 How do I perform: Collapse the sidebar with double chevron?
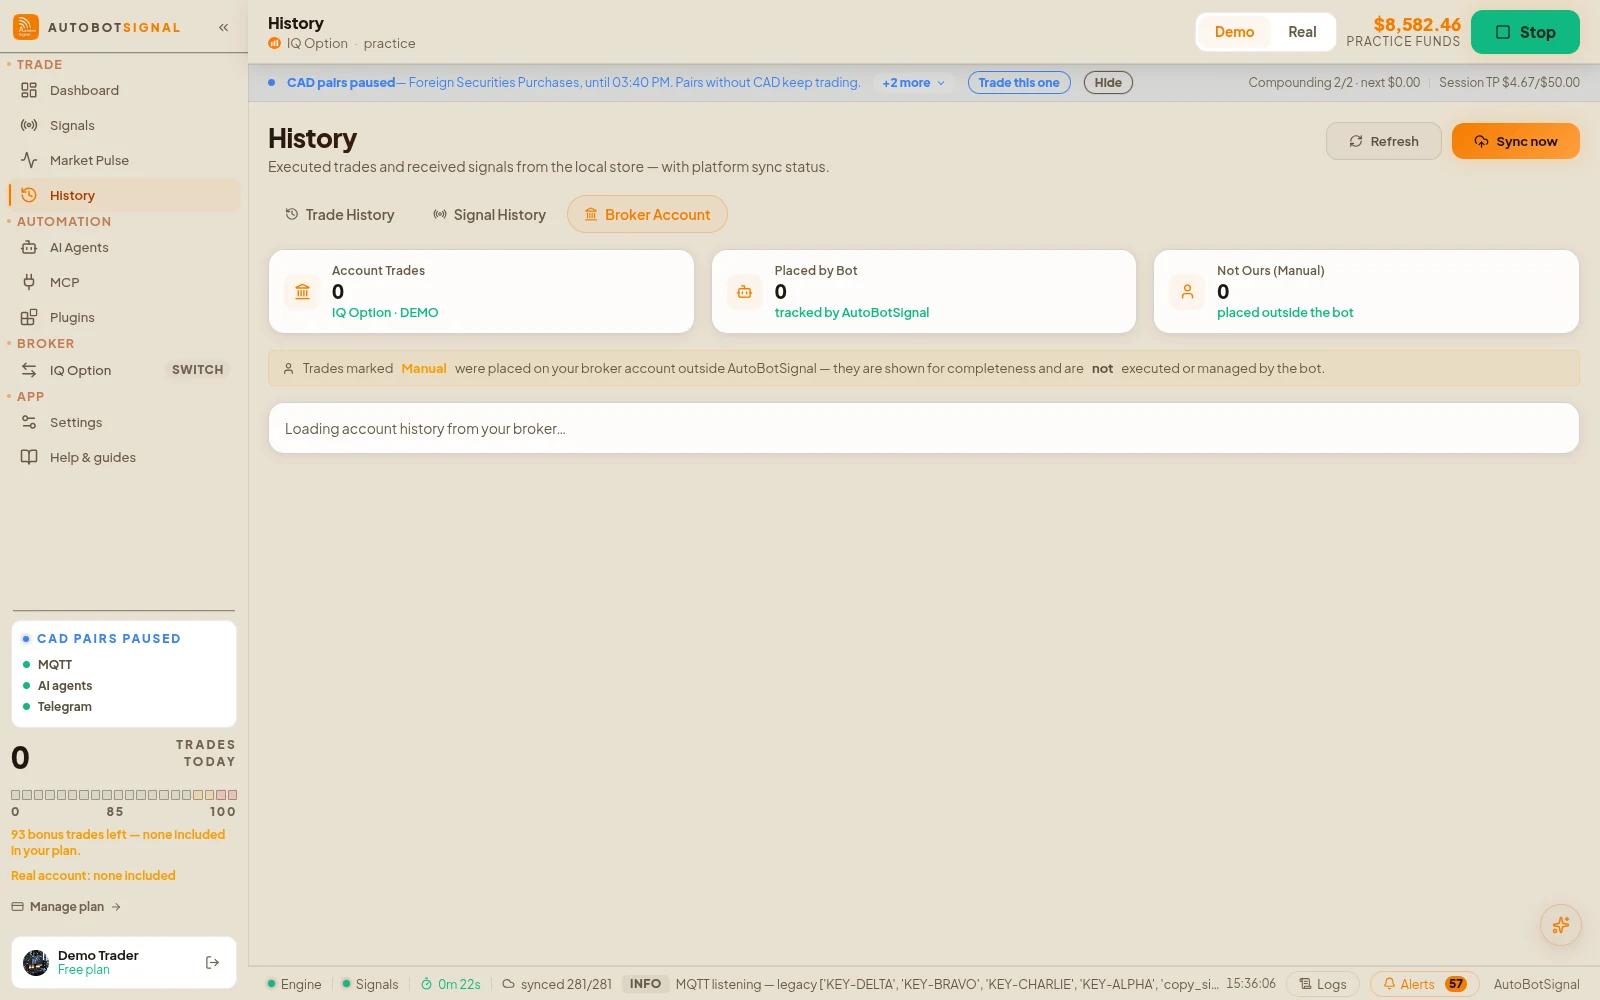[223, 28]
